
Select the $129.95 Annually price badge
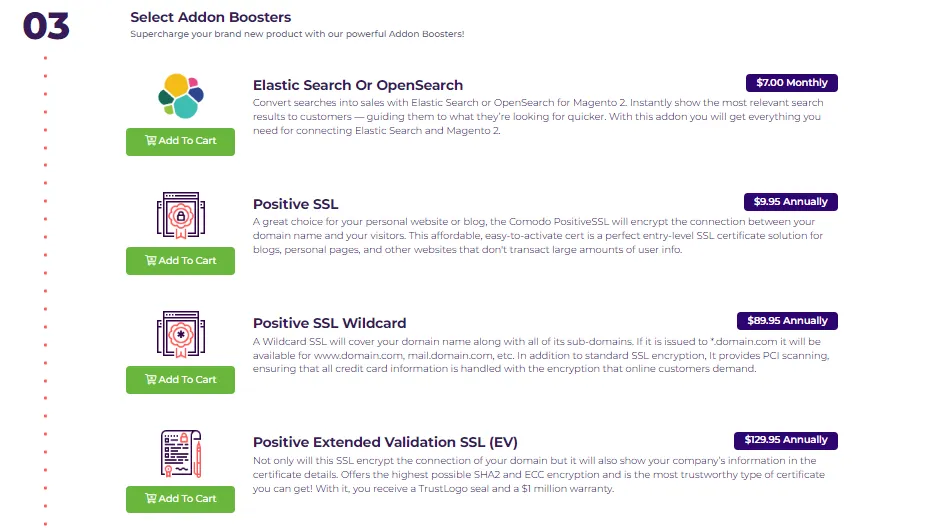point(785,440)
